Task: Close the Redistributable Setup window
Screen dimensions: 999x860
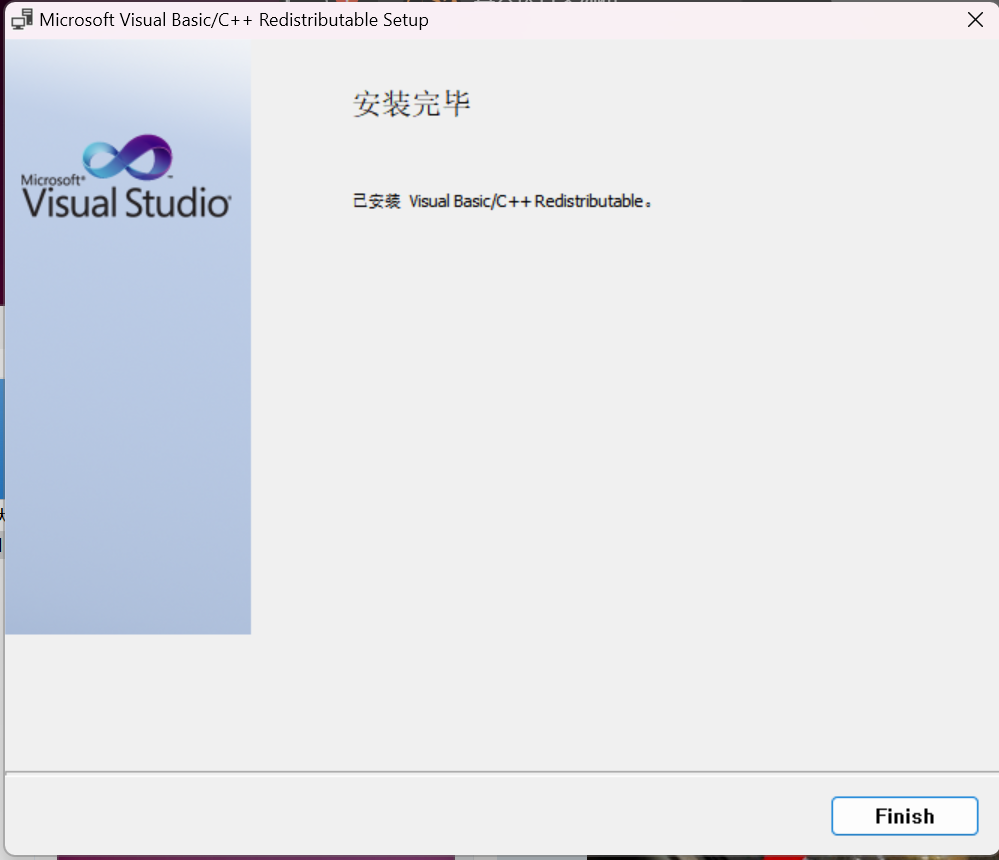Action: point(975,20)
